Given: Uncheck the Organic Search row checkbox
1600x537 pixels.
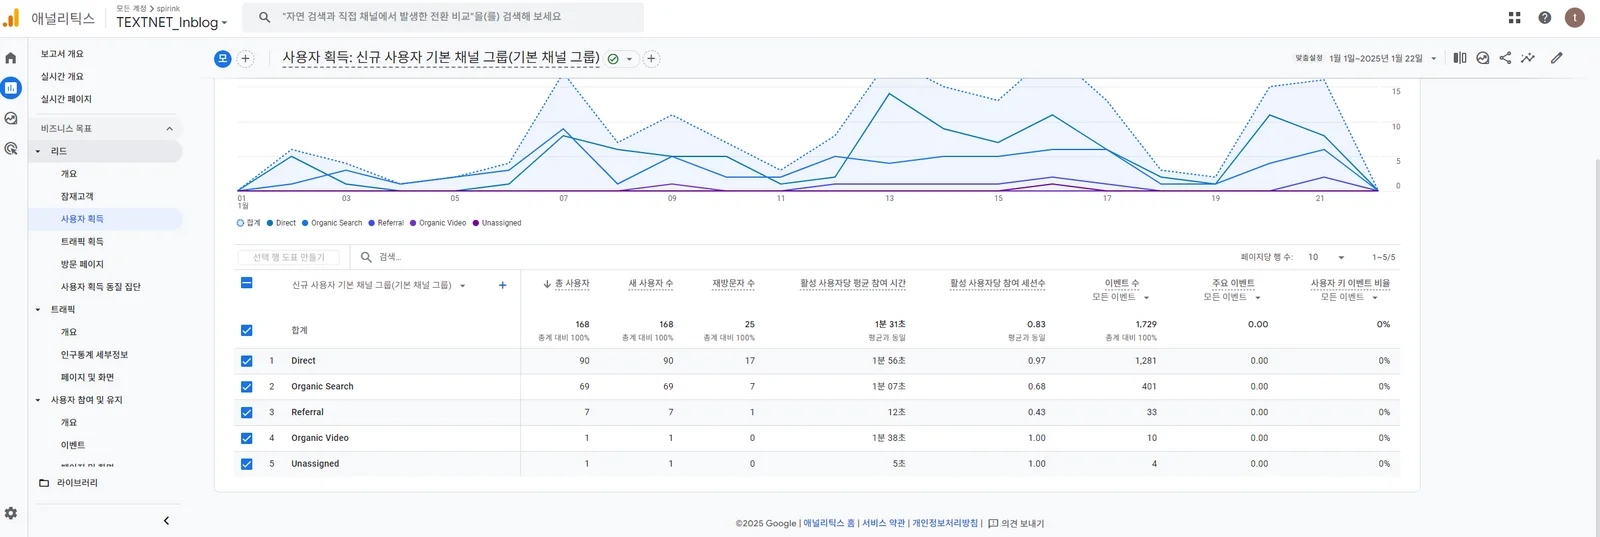Looking at the screenshot, I should click(x=247, y=387).
